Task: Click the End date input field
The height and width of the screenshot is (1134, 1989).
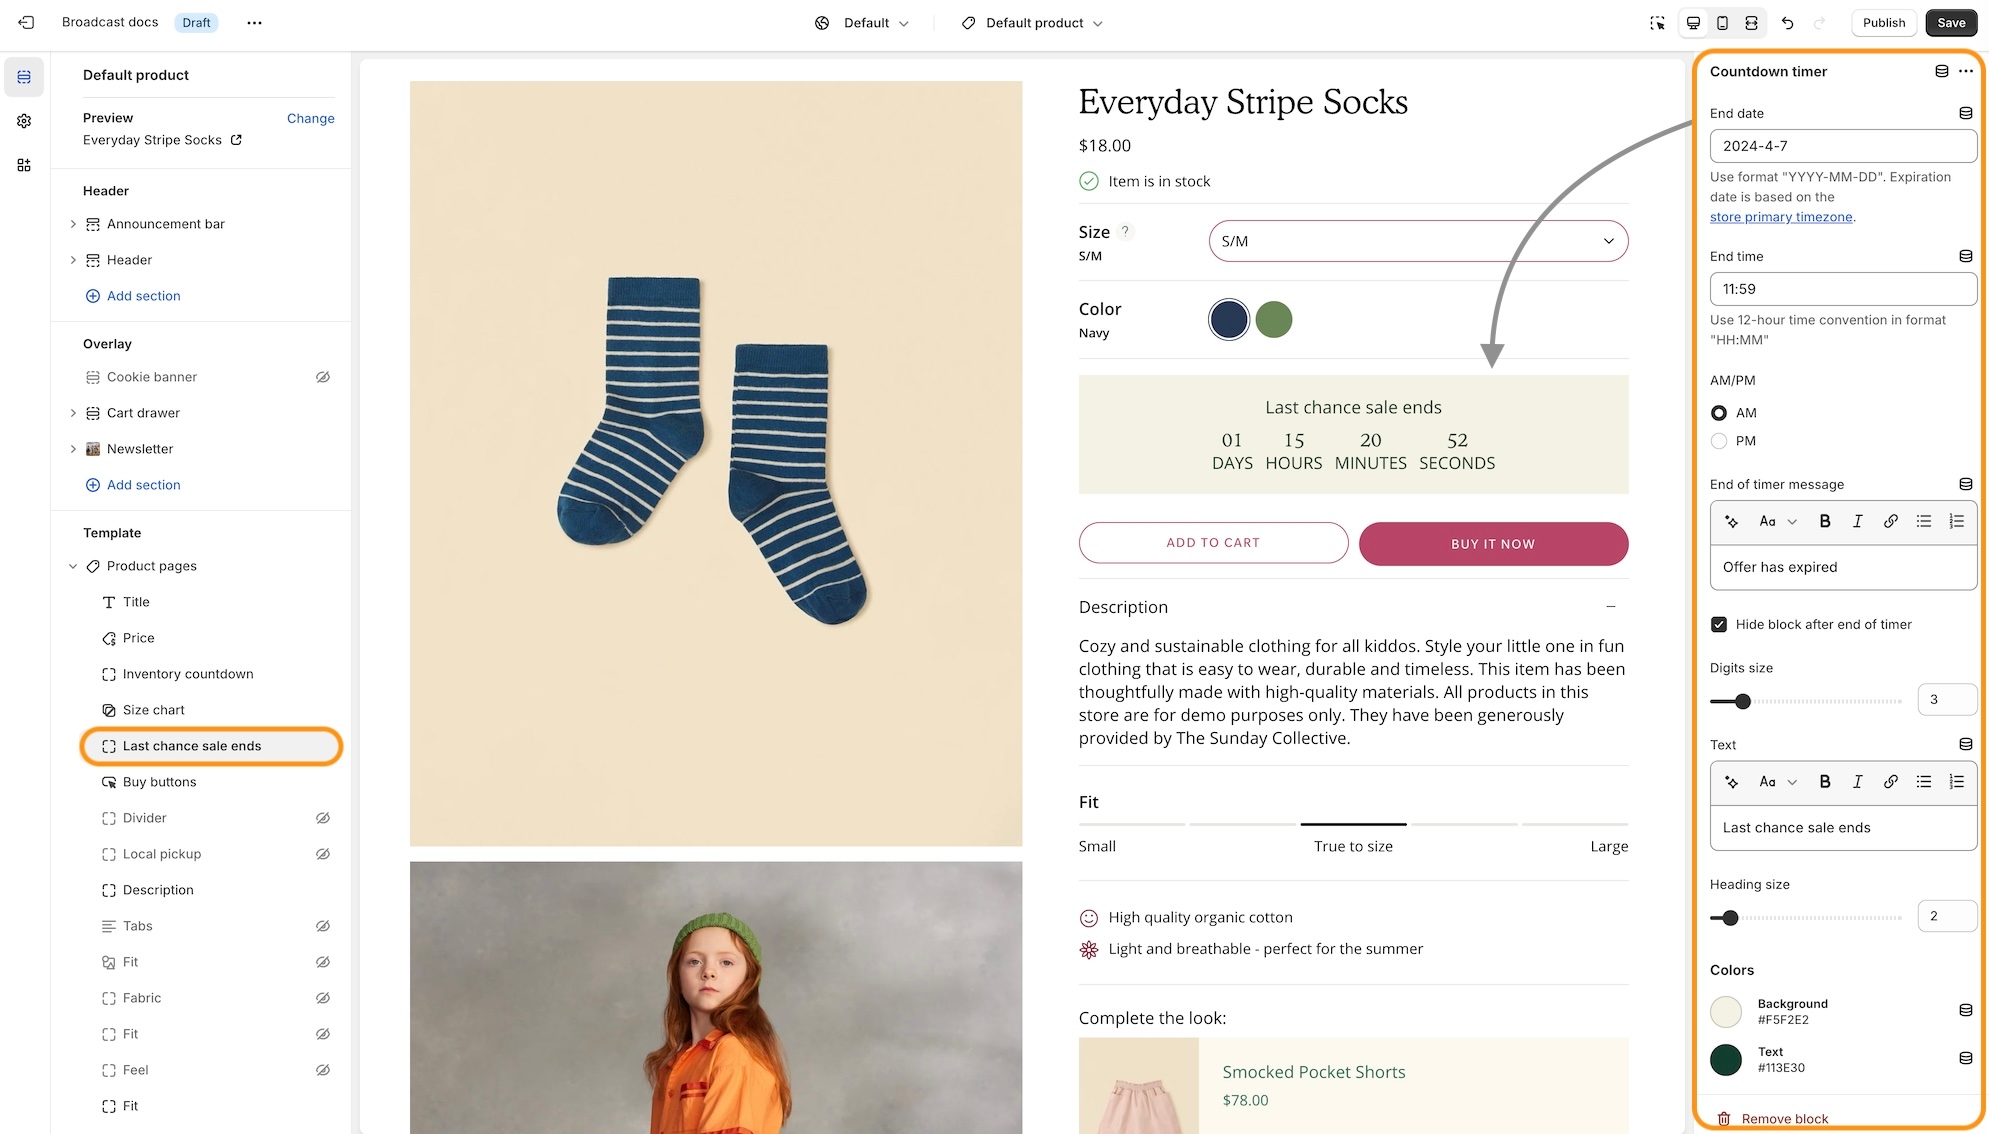Action: click(1842, 146)
